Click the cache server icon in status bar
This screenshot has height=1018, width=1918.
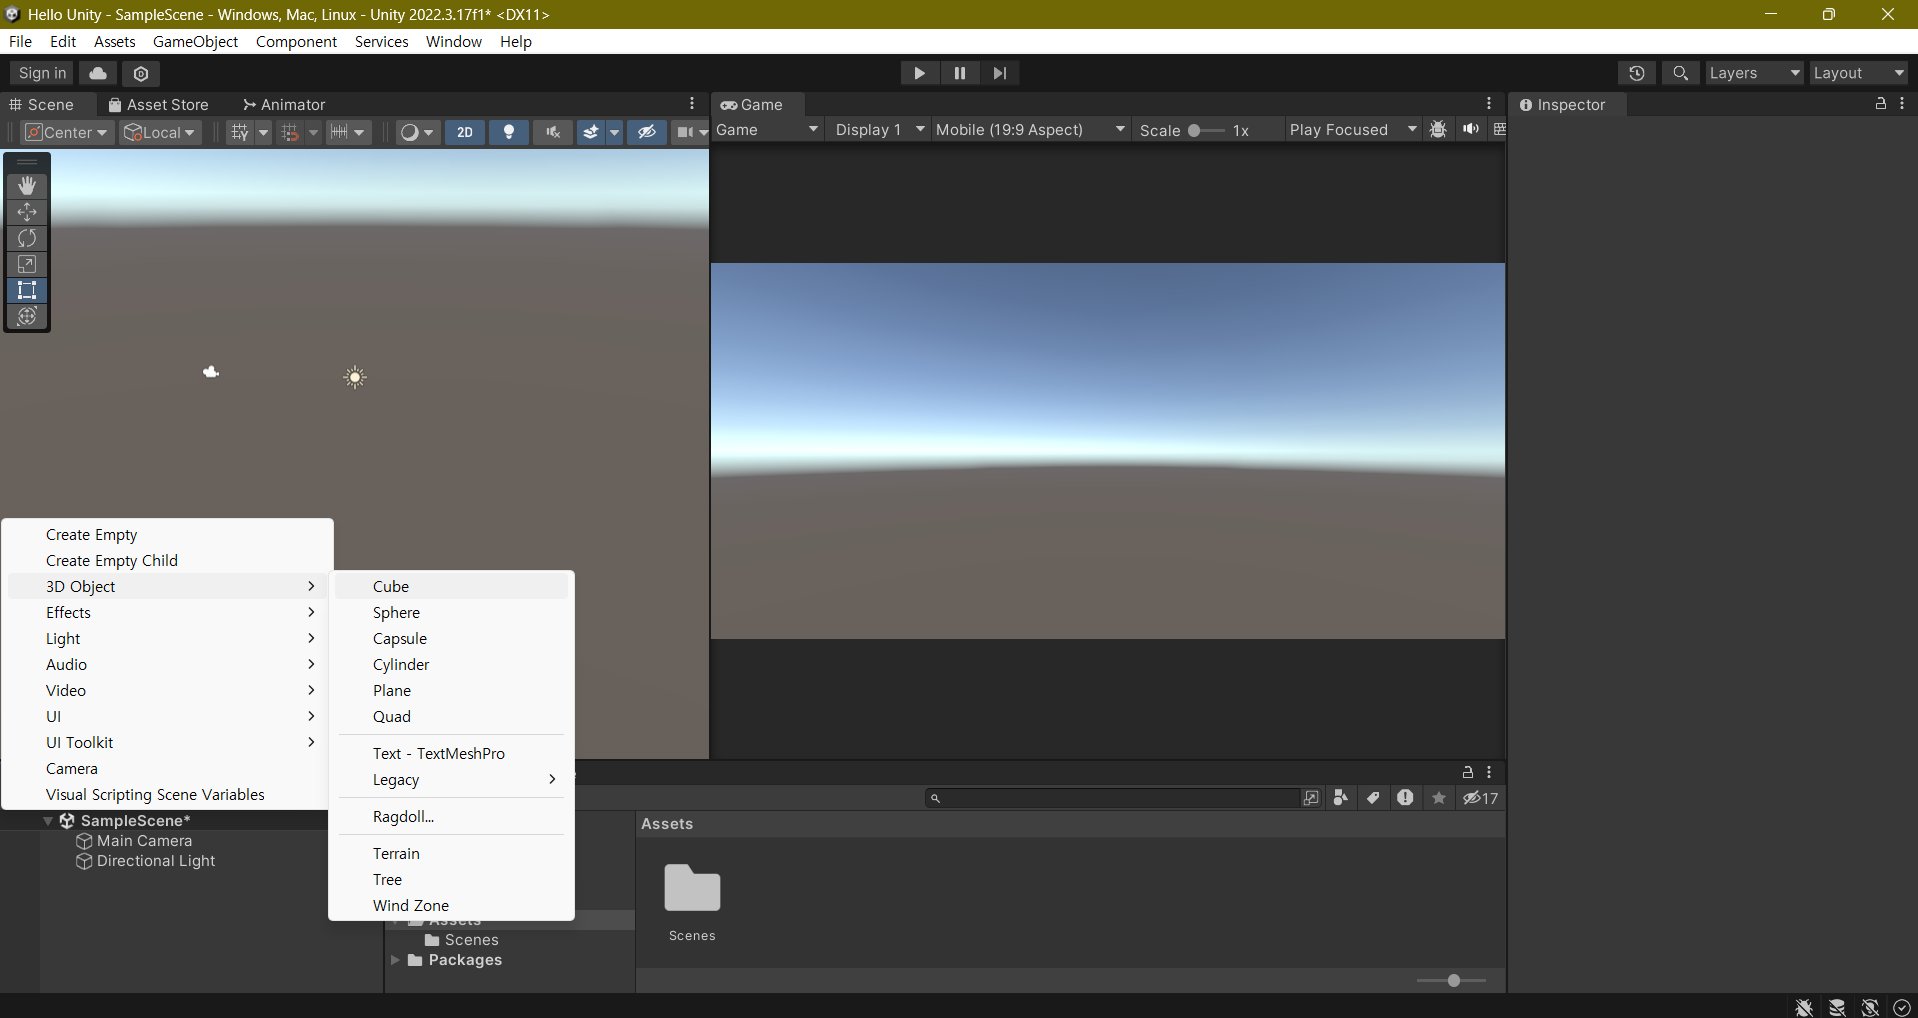[1837, 1007]
